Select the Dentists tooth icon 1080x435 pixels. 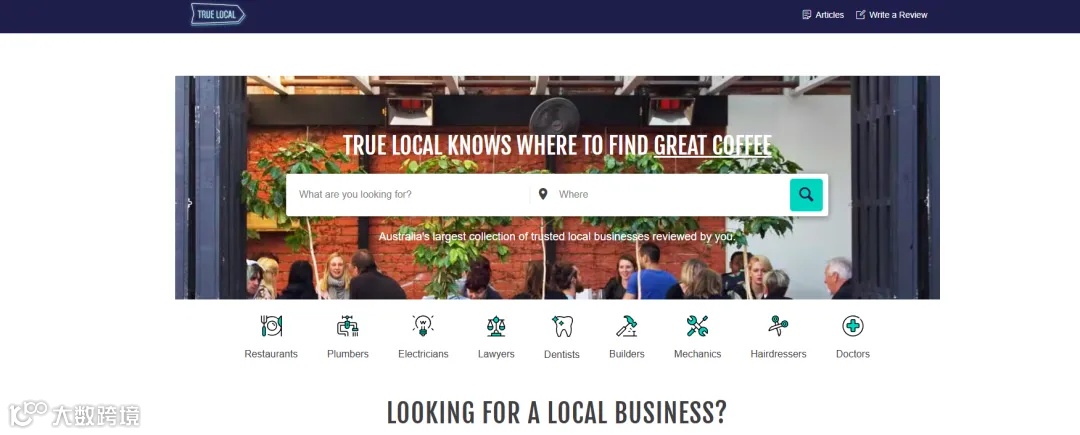point(562,326)
